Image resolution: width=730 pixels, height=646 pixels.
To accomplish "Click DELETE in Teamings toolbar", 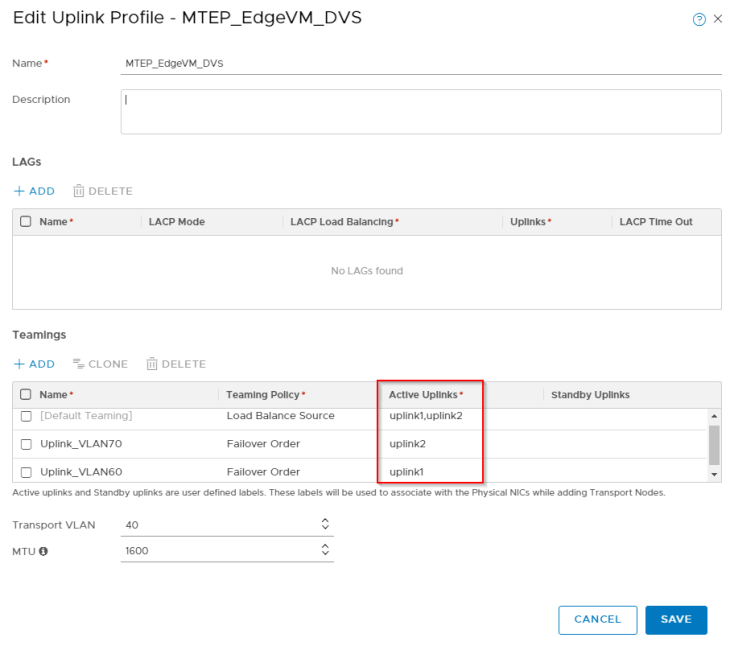I will [176, 364].
